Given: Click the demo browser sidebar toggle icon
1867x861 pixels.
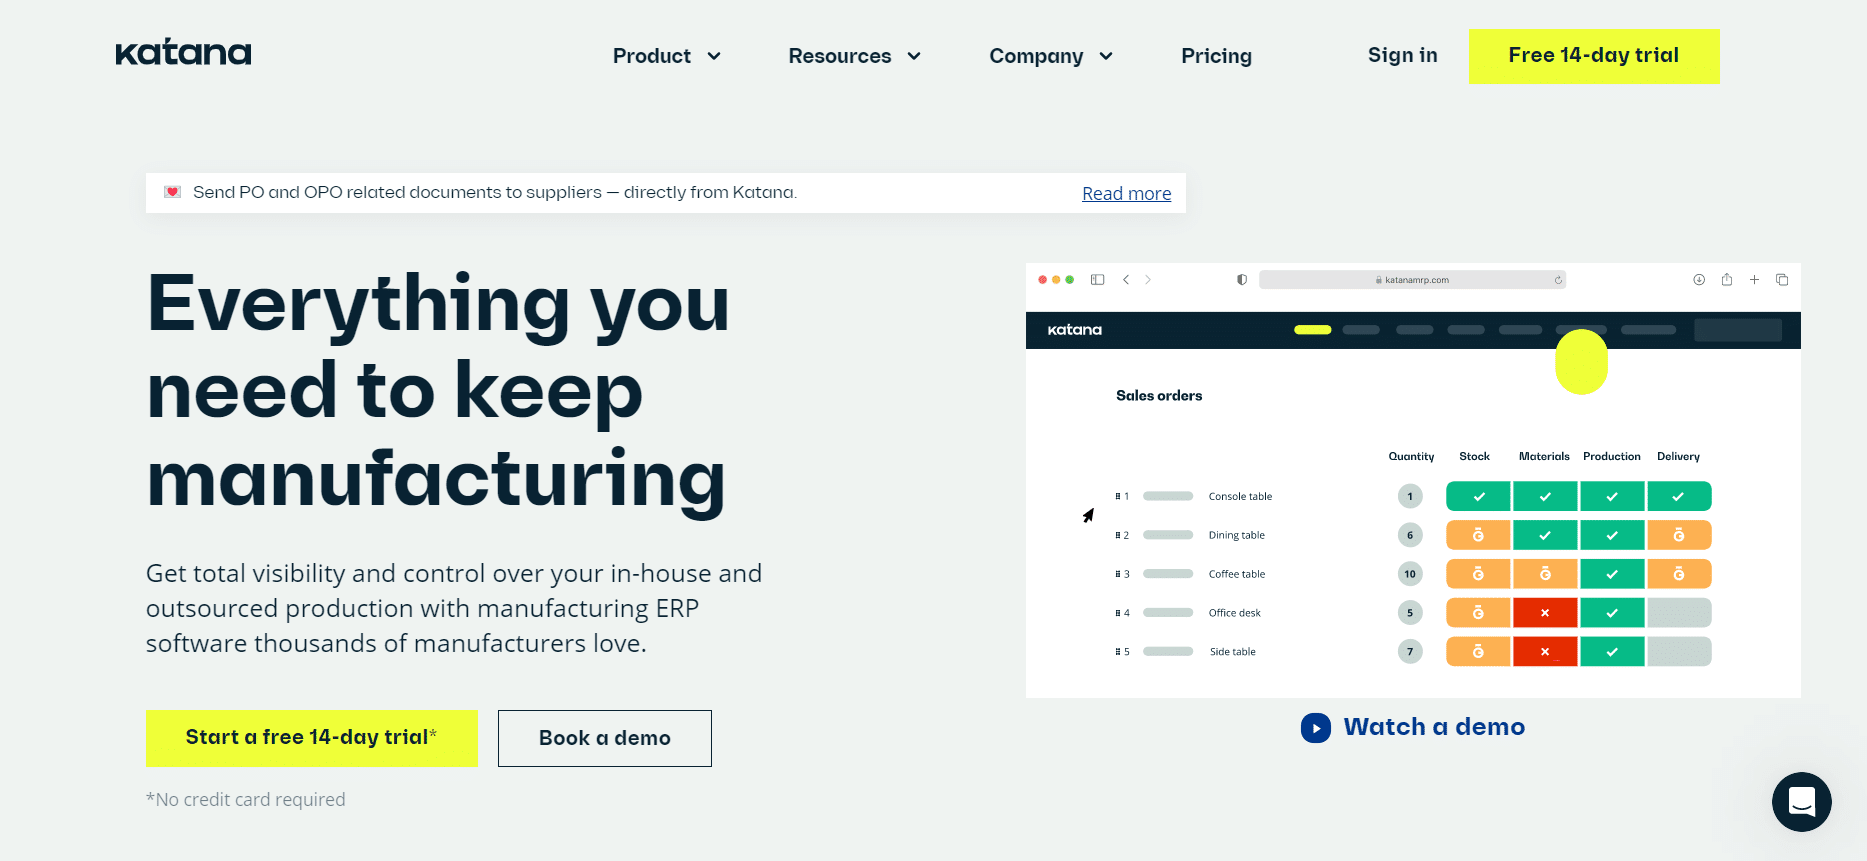Looking at the screenshot, I should click(1097, 280).
